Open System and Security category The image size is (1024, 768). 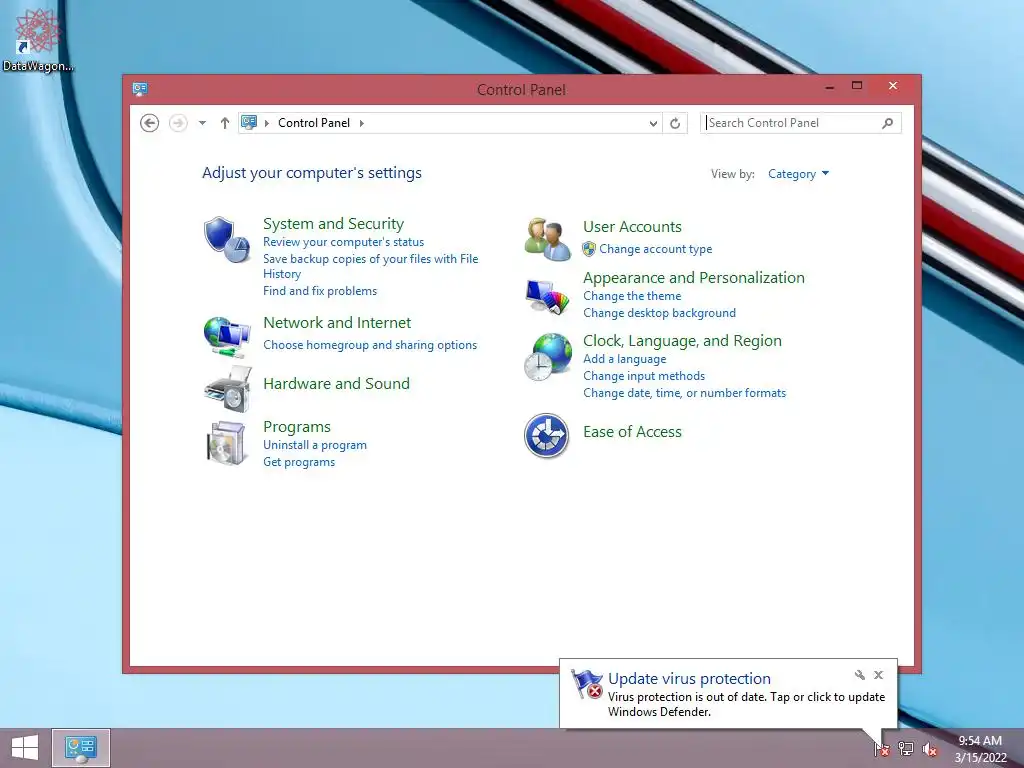click(333, 223)
